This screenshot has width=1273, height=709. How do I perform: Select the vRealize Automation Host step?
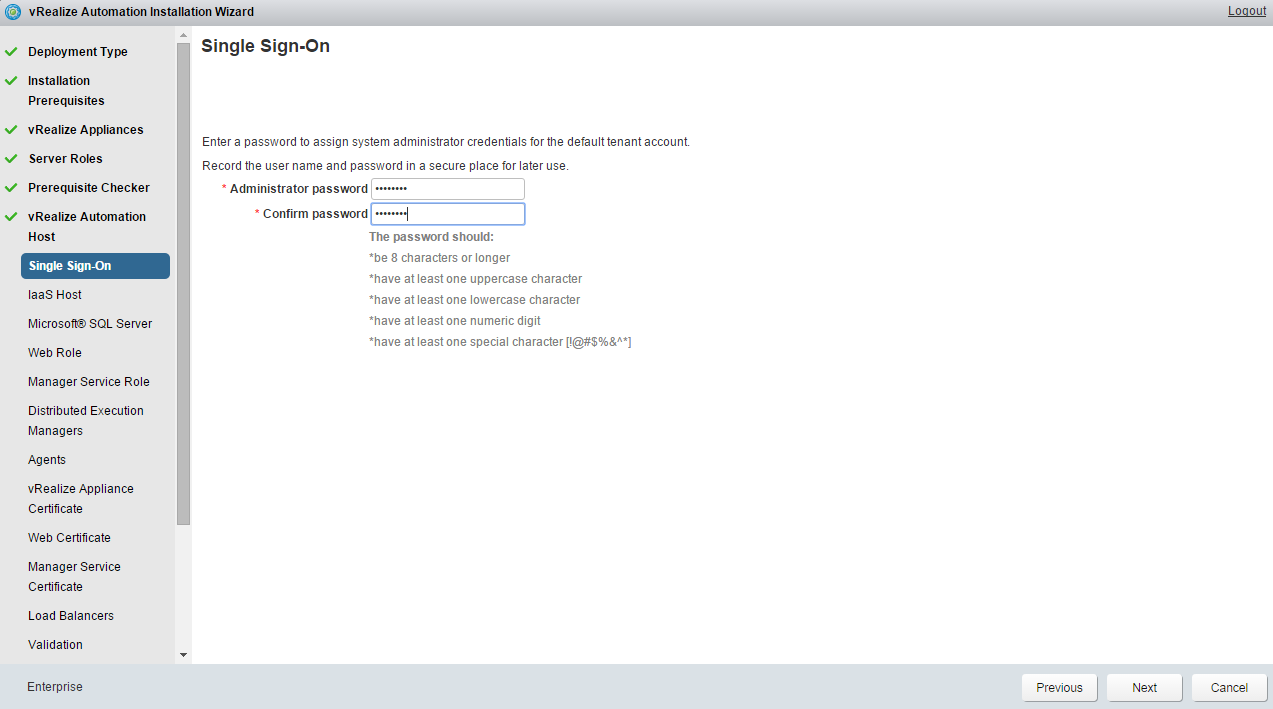(87, 227)
